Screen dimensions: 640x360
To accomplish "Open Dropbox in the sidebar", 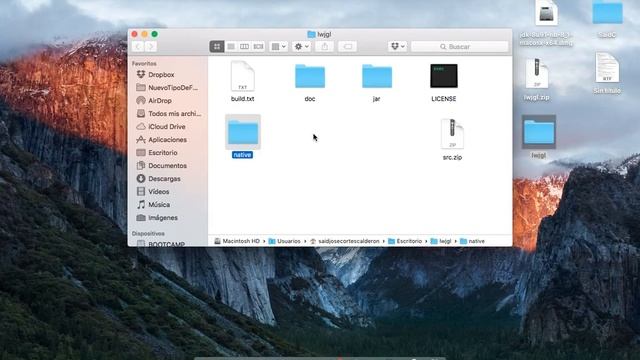I will tap(161, 75).
